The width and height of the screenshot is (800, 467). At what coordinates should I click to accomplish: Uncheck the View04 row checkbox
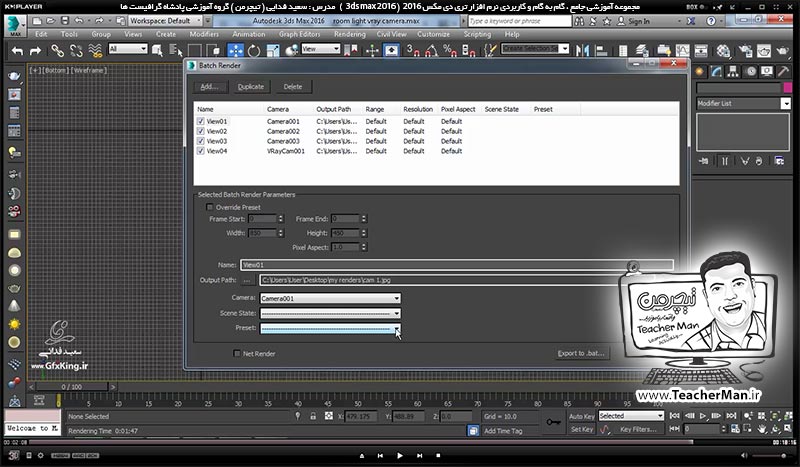point(201,151)
